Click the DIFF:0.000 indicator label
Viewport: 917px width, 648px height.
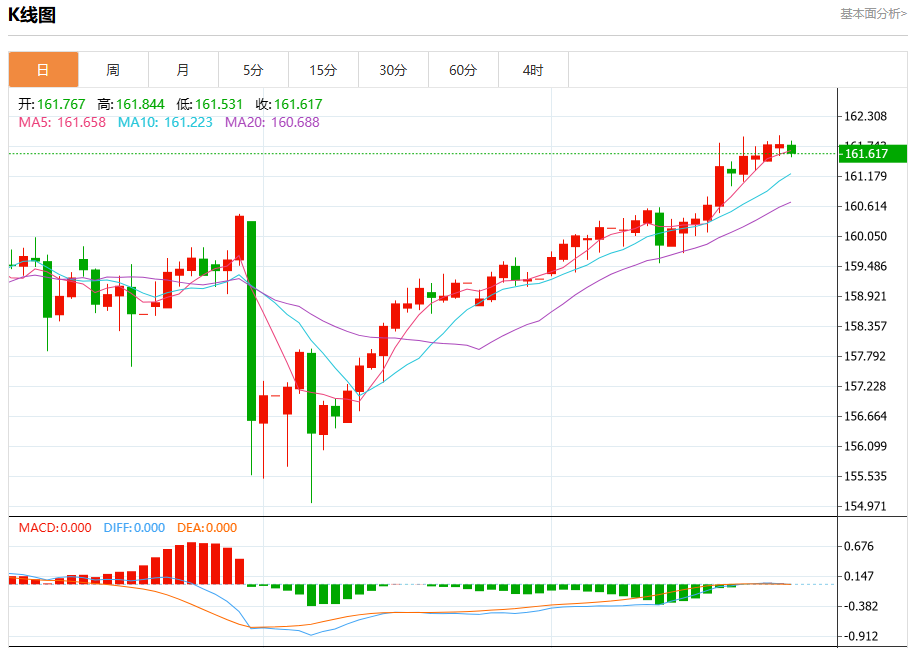pos(135,528)
